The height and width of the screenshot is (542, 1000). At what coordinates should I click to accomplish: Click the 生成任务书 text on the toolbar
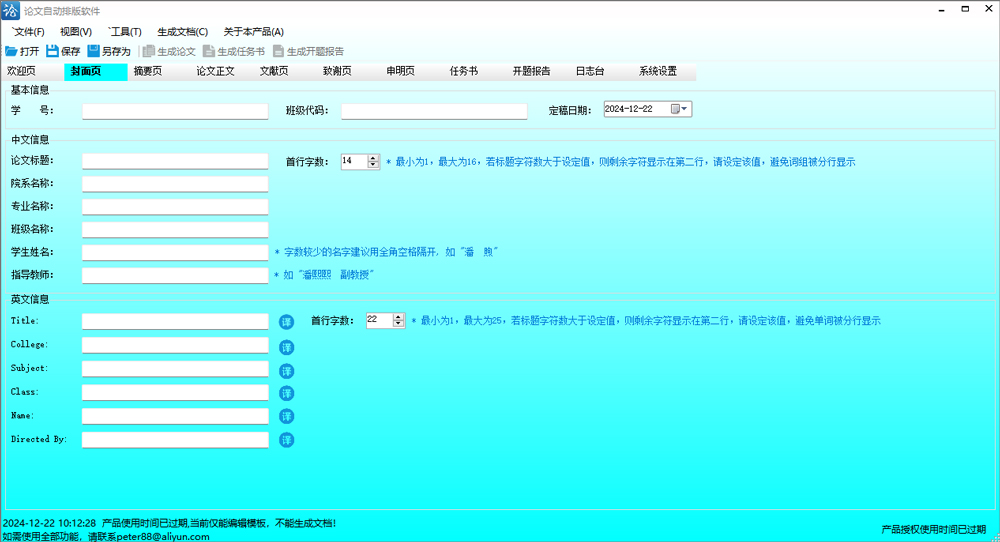(241, 52)
